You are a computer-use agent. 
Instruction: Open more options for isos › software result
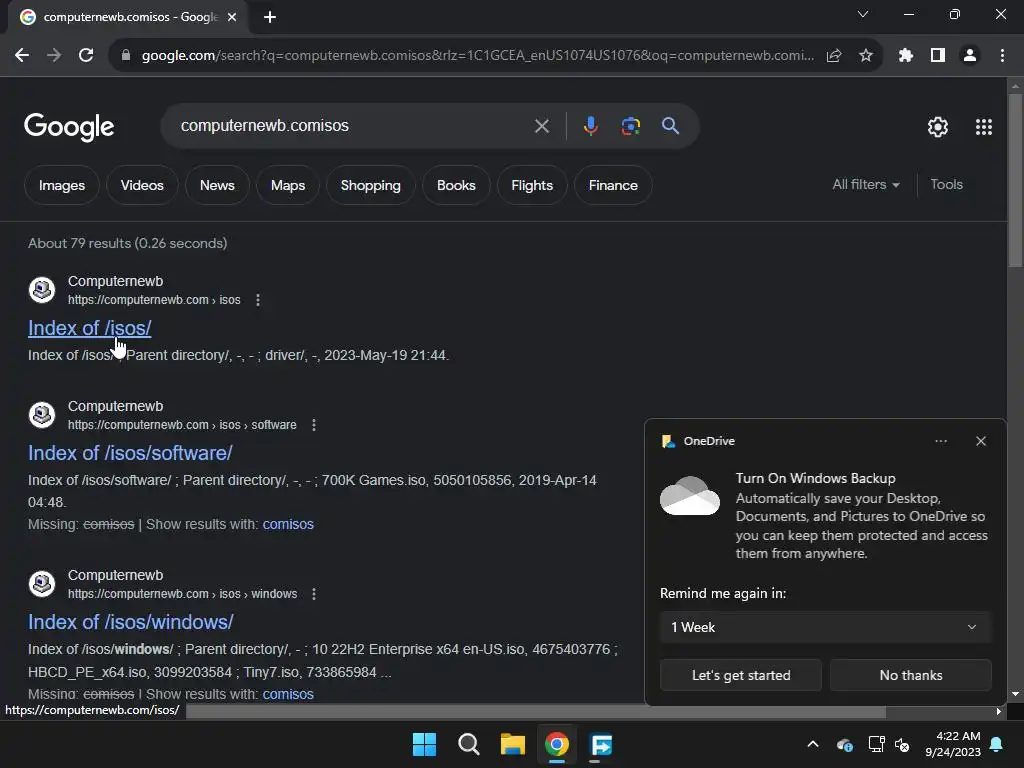tap(314, 425)
